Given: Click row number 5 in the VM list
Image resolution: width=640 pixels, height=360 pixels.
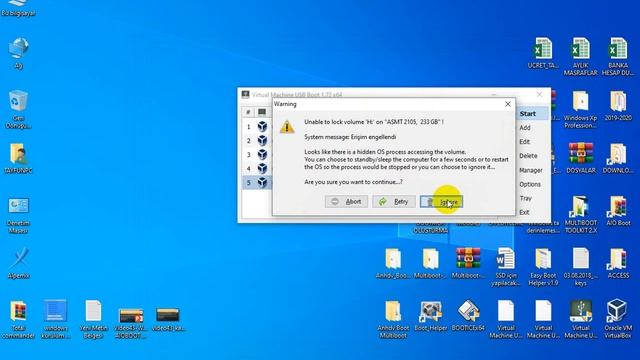Looking at the screenshot, I should (249, 182).
